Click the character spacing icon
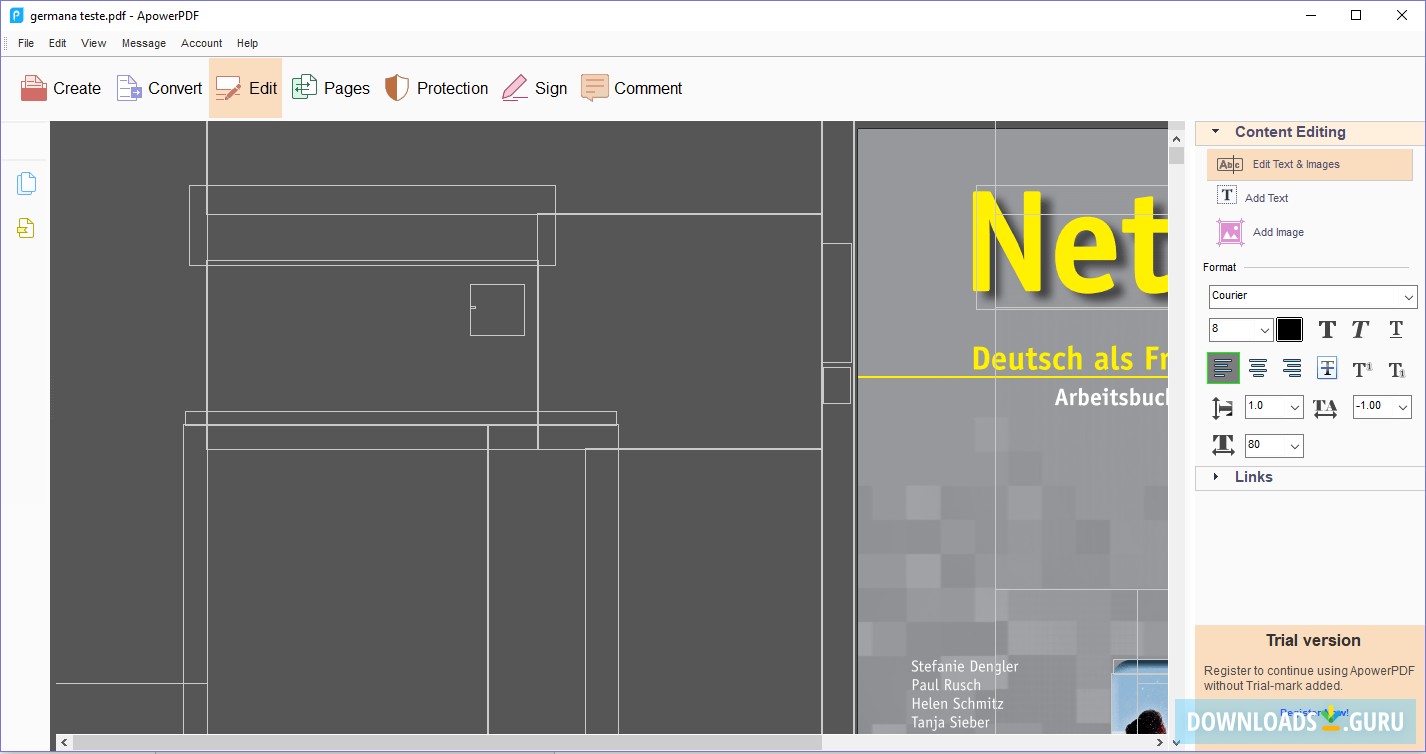This screenshot has height=754, width=1426. point(1325,408)
